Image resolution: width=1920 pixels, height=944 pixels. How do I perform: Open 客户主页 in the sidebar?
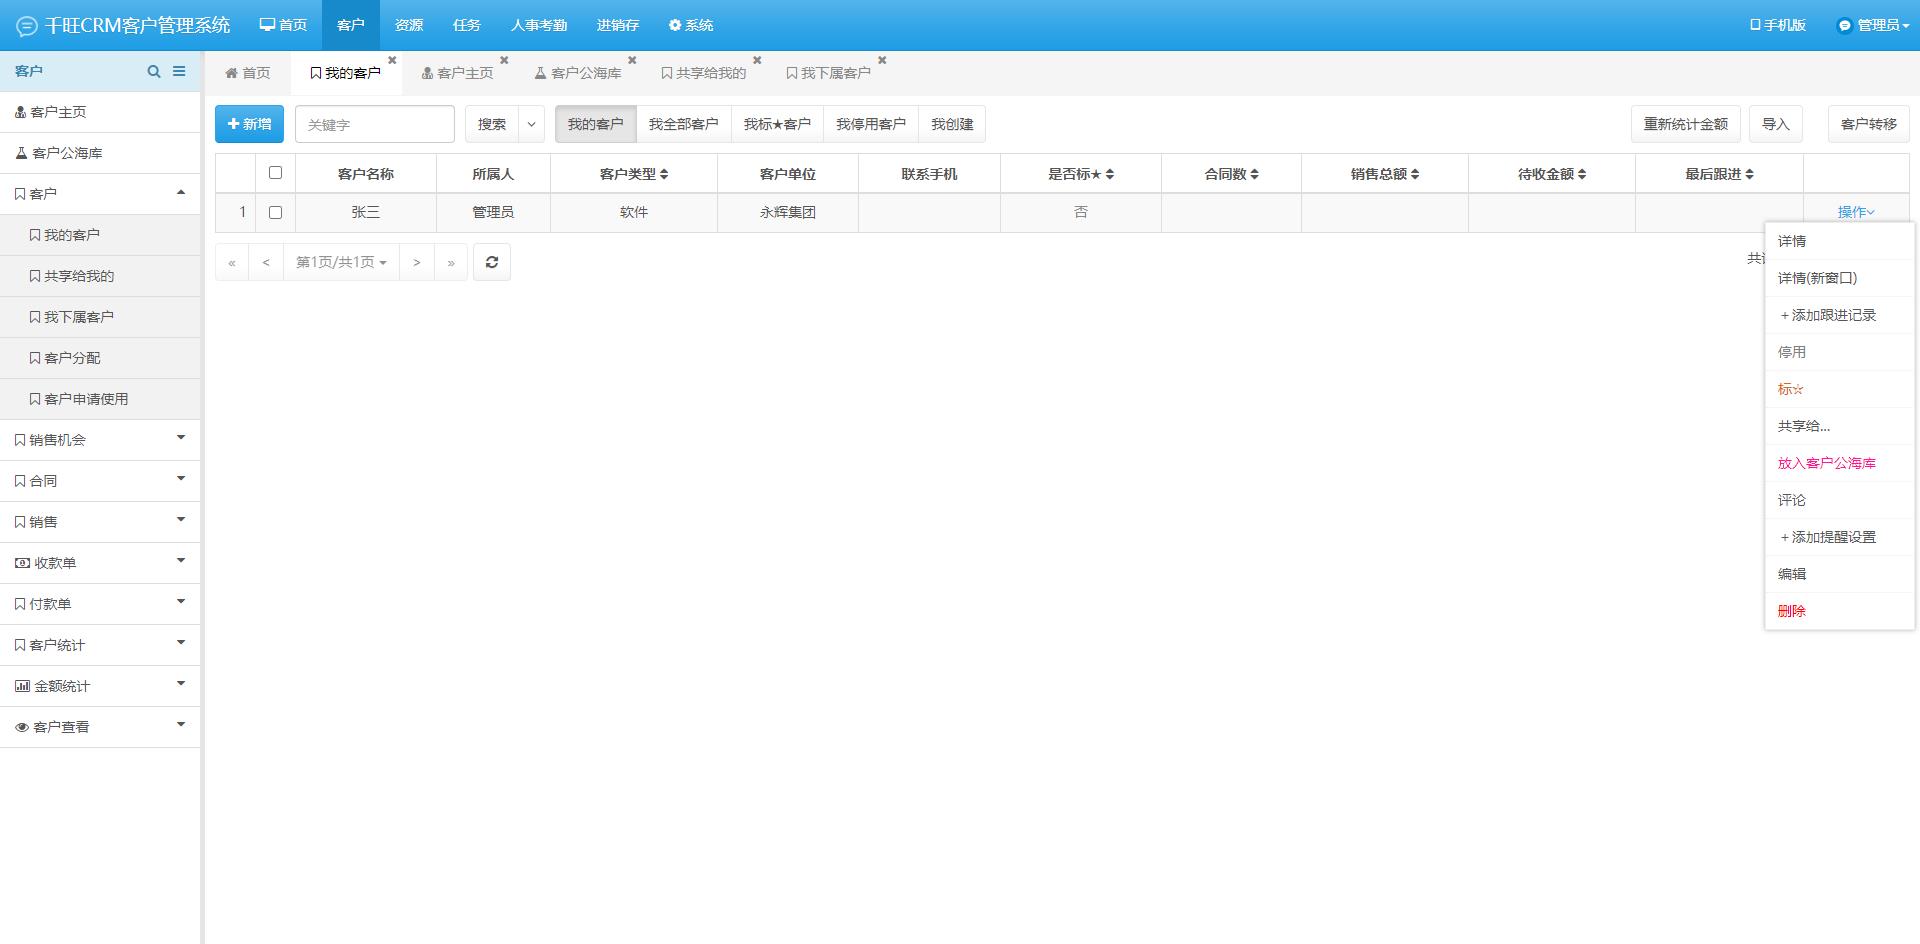click(x=100, y=112)
